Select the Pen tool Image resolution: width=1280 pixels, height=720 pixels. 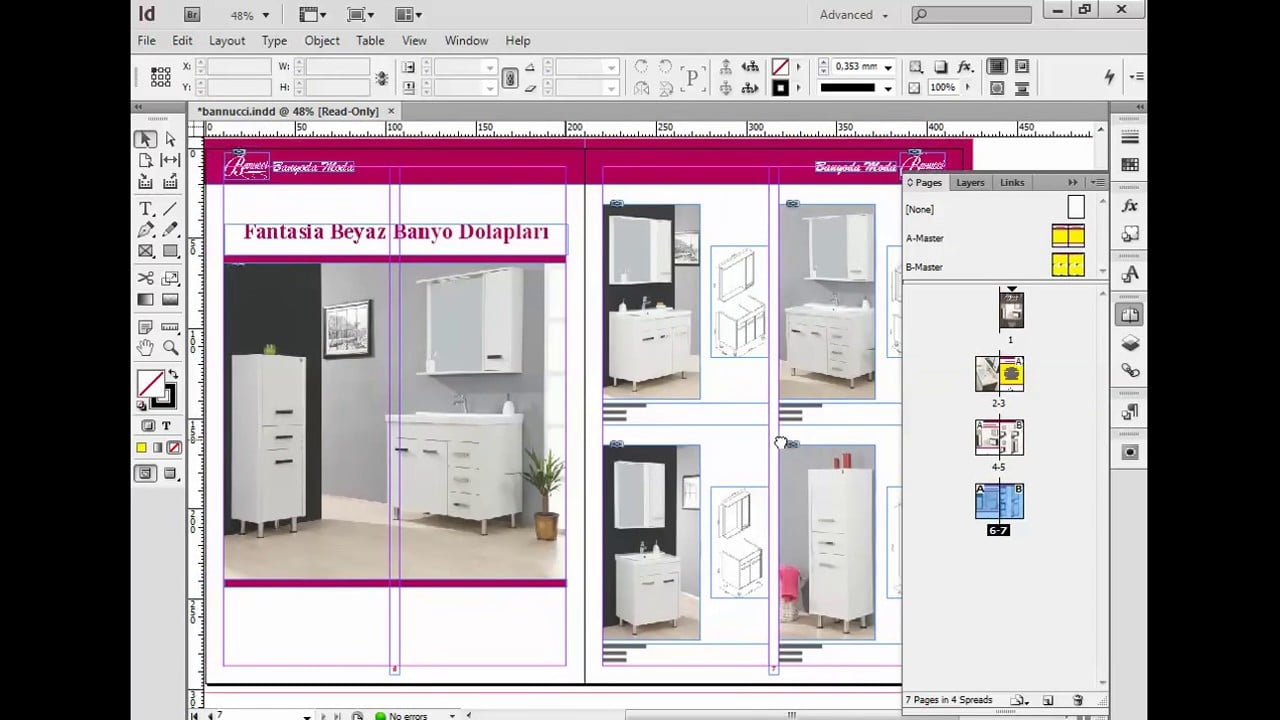coord(146,230)
